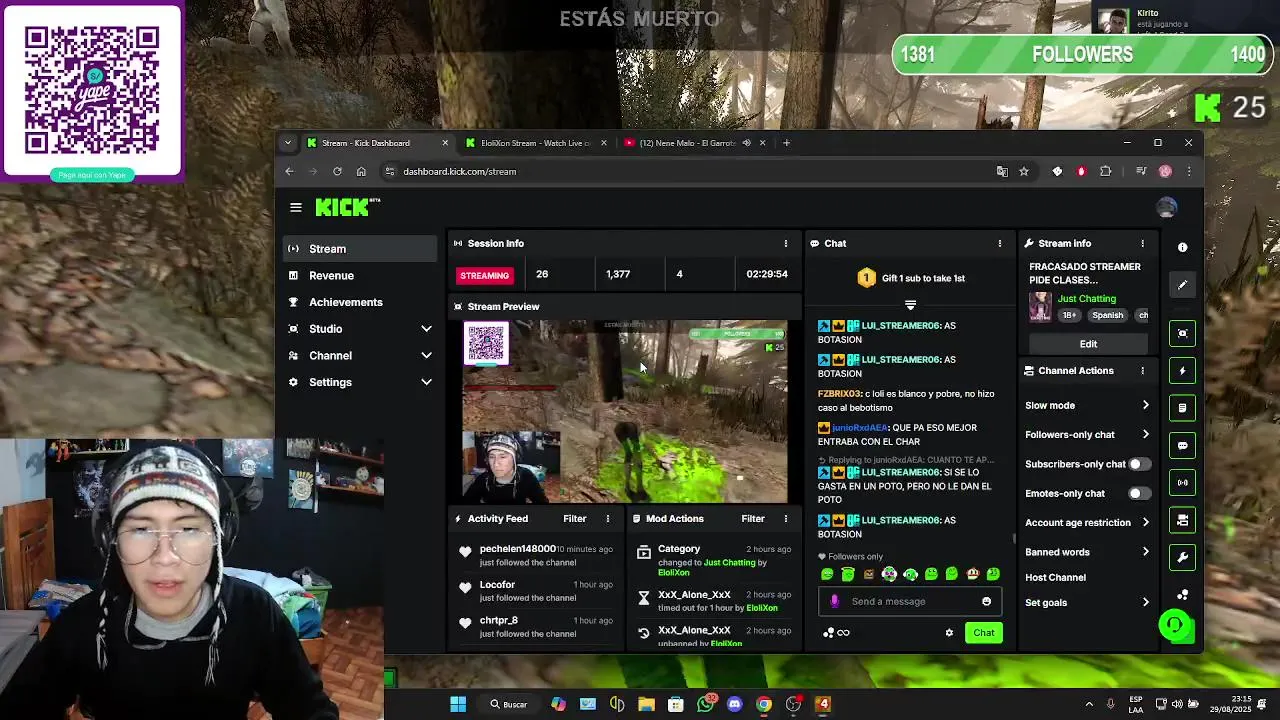Viewport: 1280px width, 720px height.
Task: Open WhatsApp from the taskbar
Action: click(705, 704)
